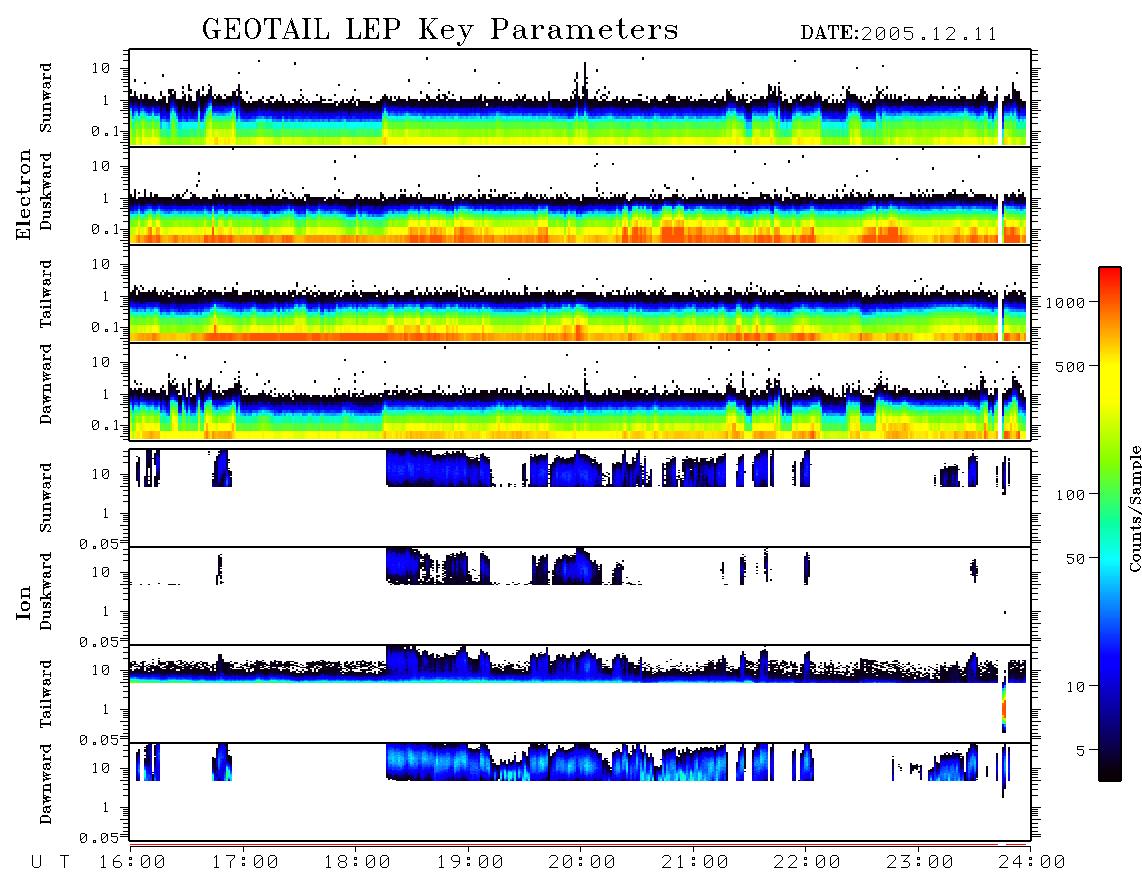This screenshot has width=1142, height=880.
Task: Click the 50 colorbar tick value
Action: 1075,559
